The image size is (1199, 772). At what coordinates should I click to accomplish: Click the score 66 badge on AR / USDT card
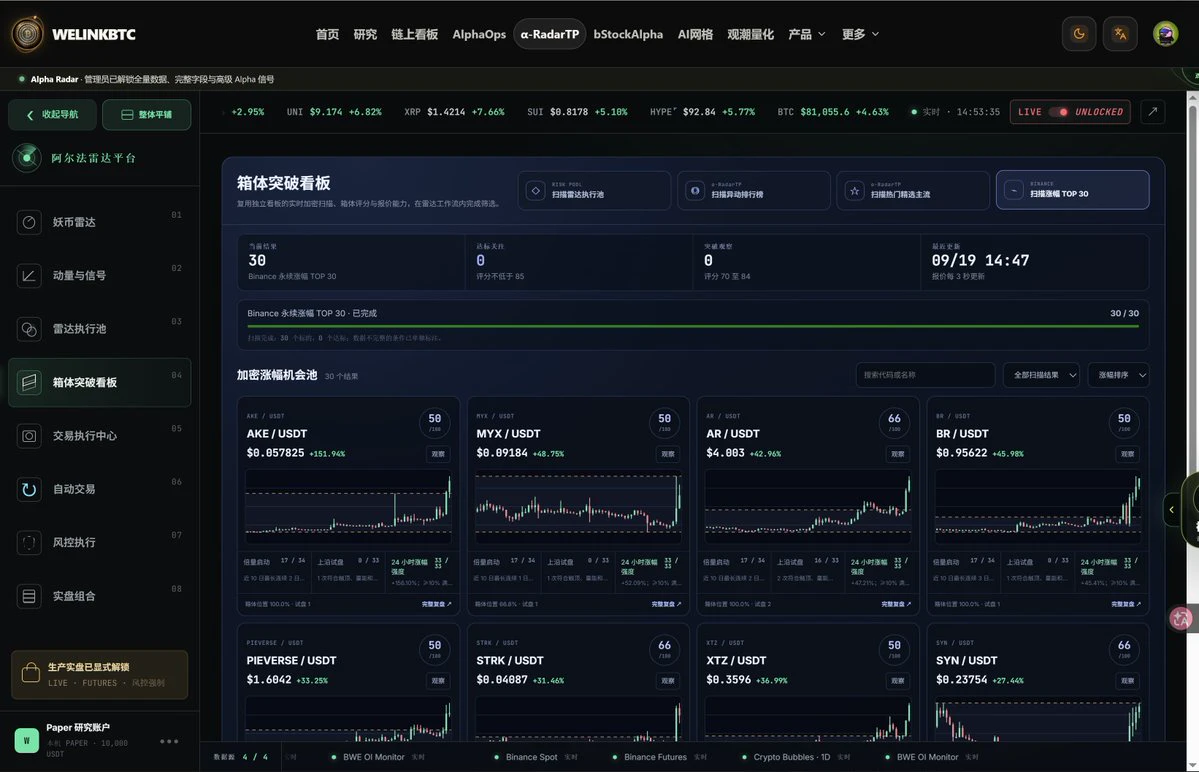[x=894, y=421]
